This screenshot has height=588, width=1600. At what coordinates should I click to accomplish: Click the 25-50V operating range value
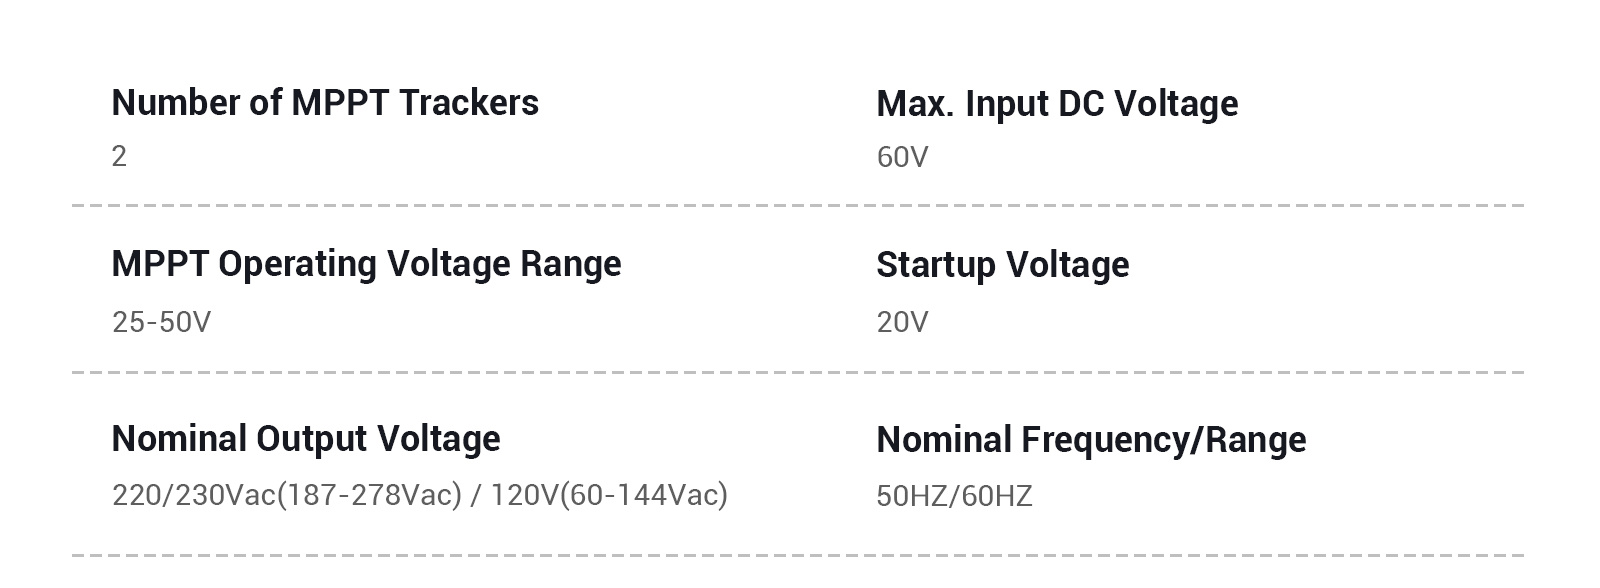(161, 322)
